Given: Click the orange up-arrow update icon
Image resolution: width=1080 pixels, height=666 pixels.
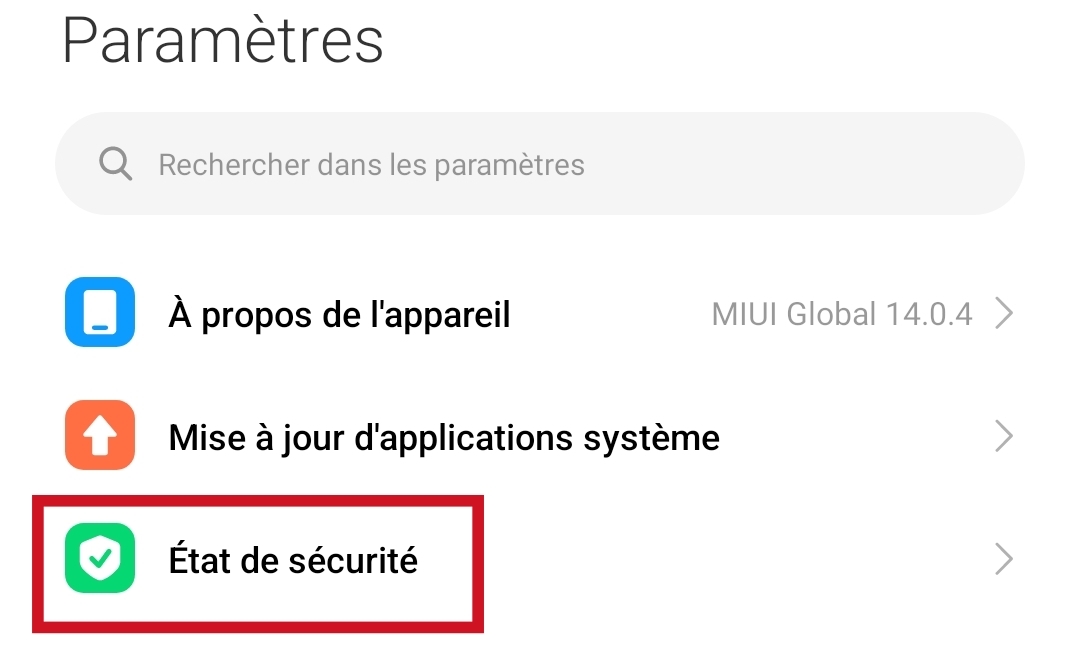Looking at the screenshot, I should click(x=99, y=436).
